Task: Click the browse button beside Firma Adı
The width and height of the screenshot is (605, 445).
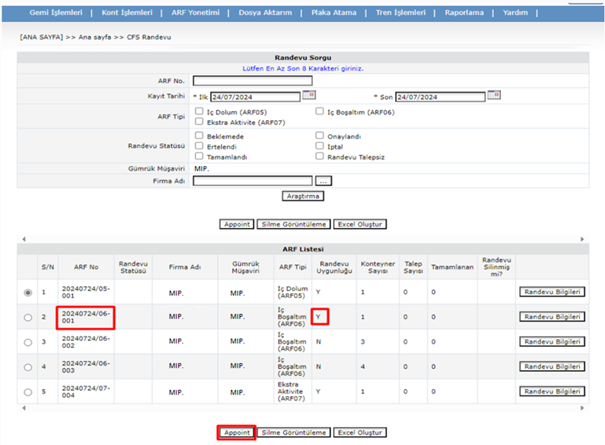Action: click(323, 181)
